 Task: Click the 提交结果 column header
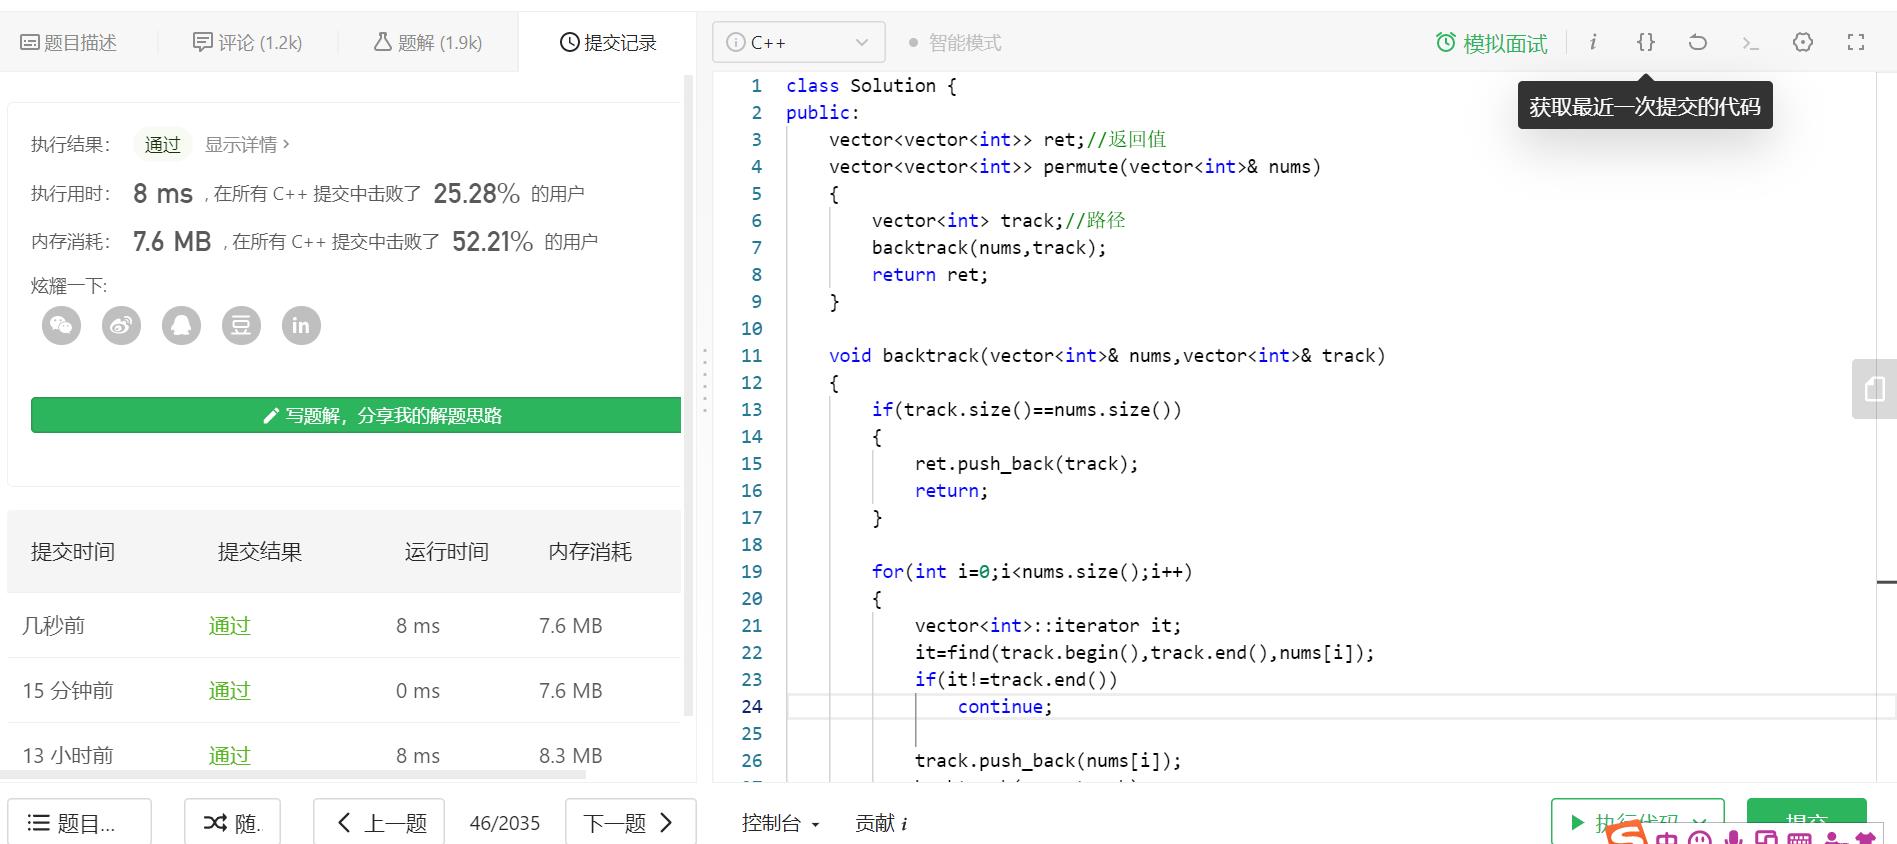[x=260, y=552]
